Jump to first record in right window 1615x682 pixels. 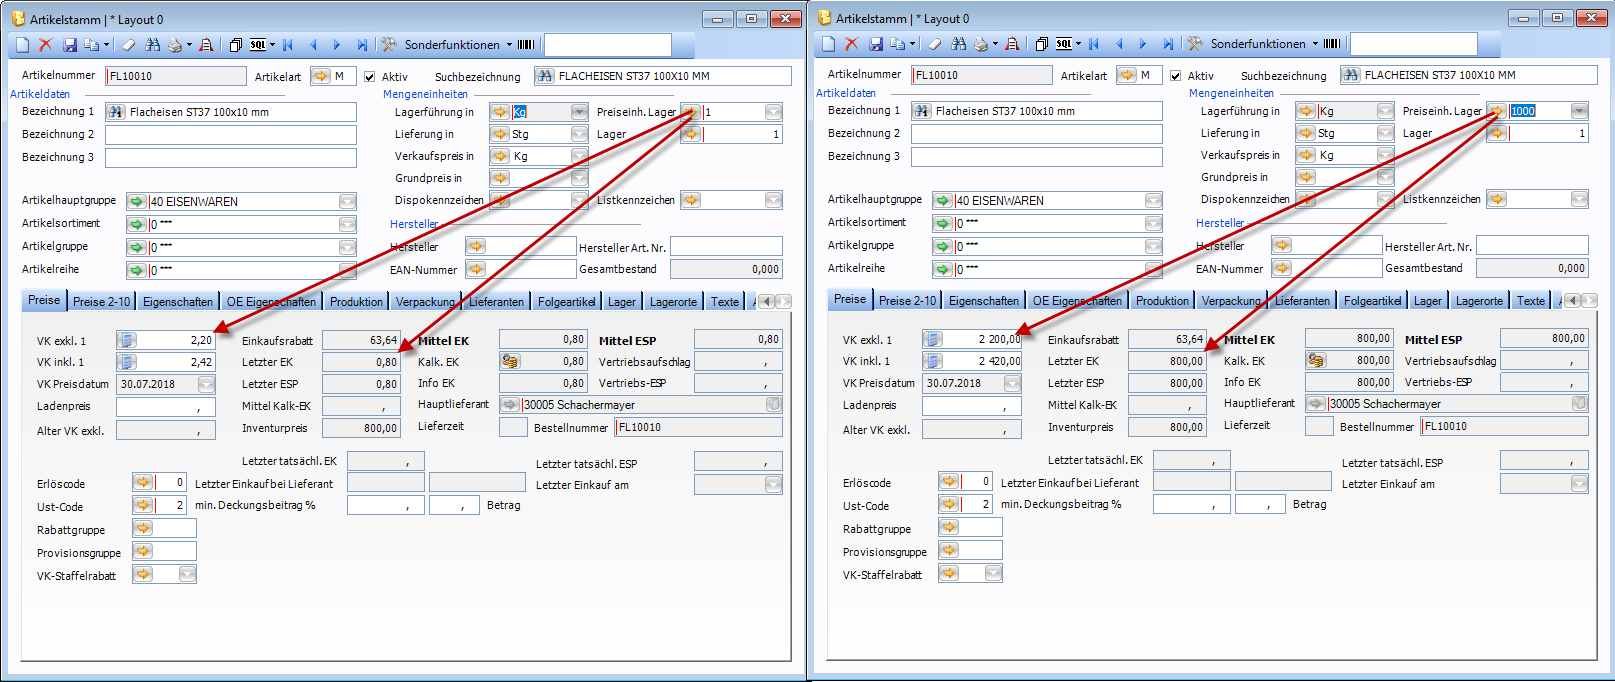pos(1094,44)
